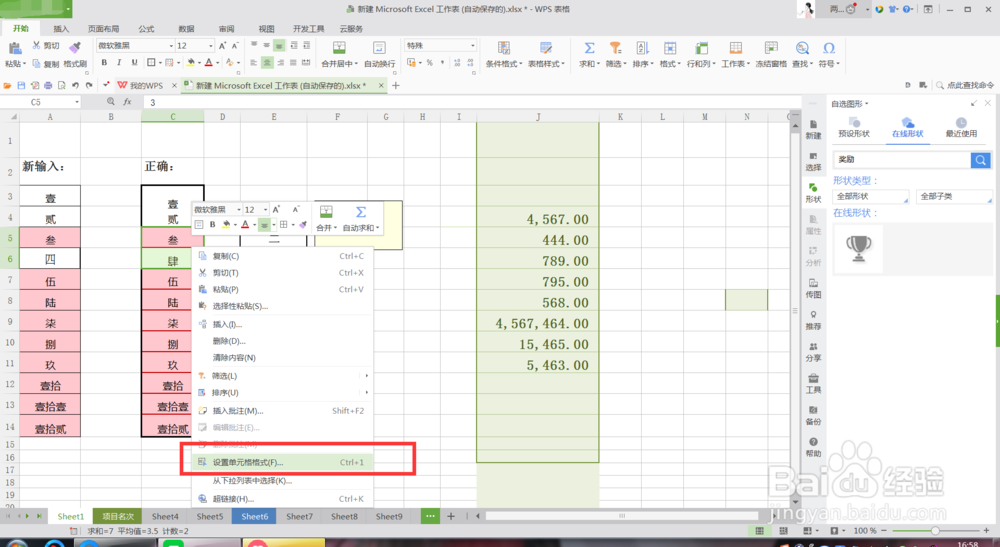Click the print icon in quick access toolbar
Viewport: 1000px width, 547px height.
[48, 85]
